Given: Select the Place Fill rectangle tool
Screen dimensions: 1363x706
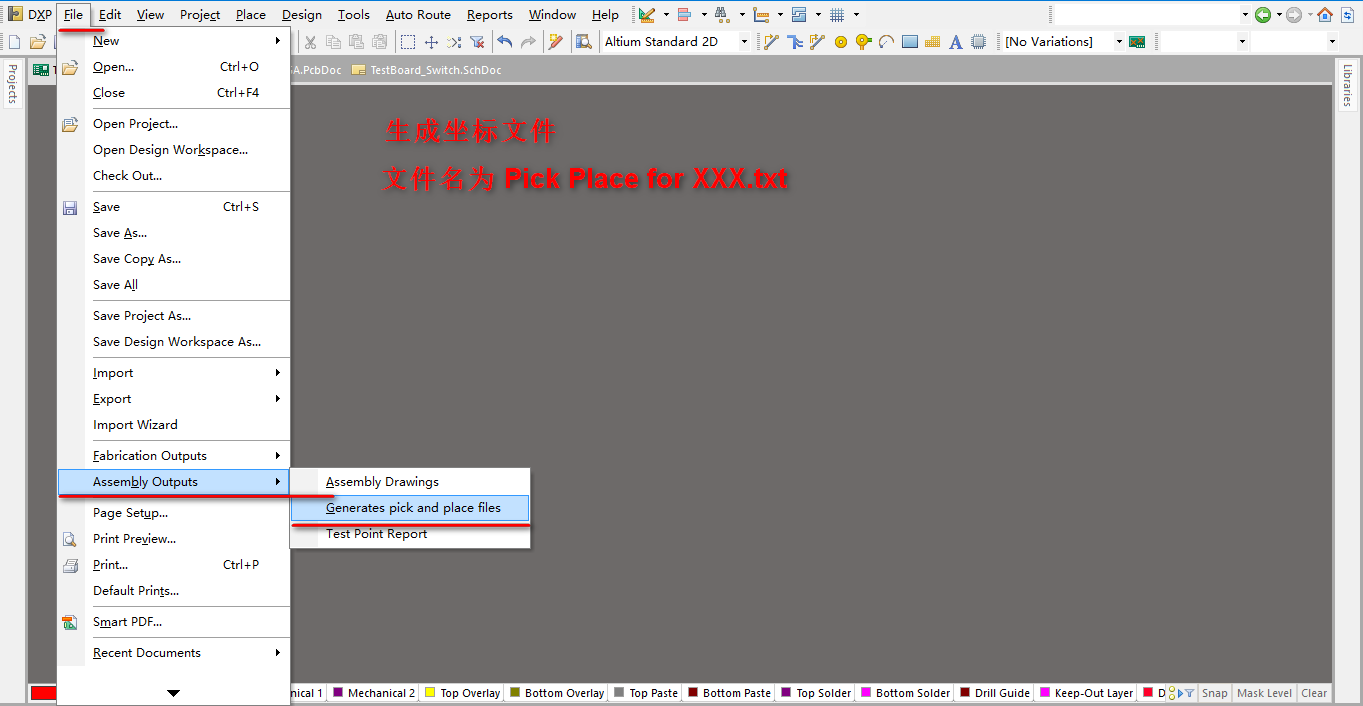Looking at the screenshot, I should point(910,42).
